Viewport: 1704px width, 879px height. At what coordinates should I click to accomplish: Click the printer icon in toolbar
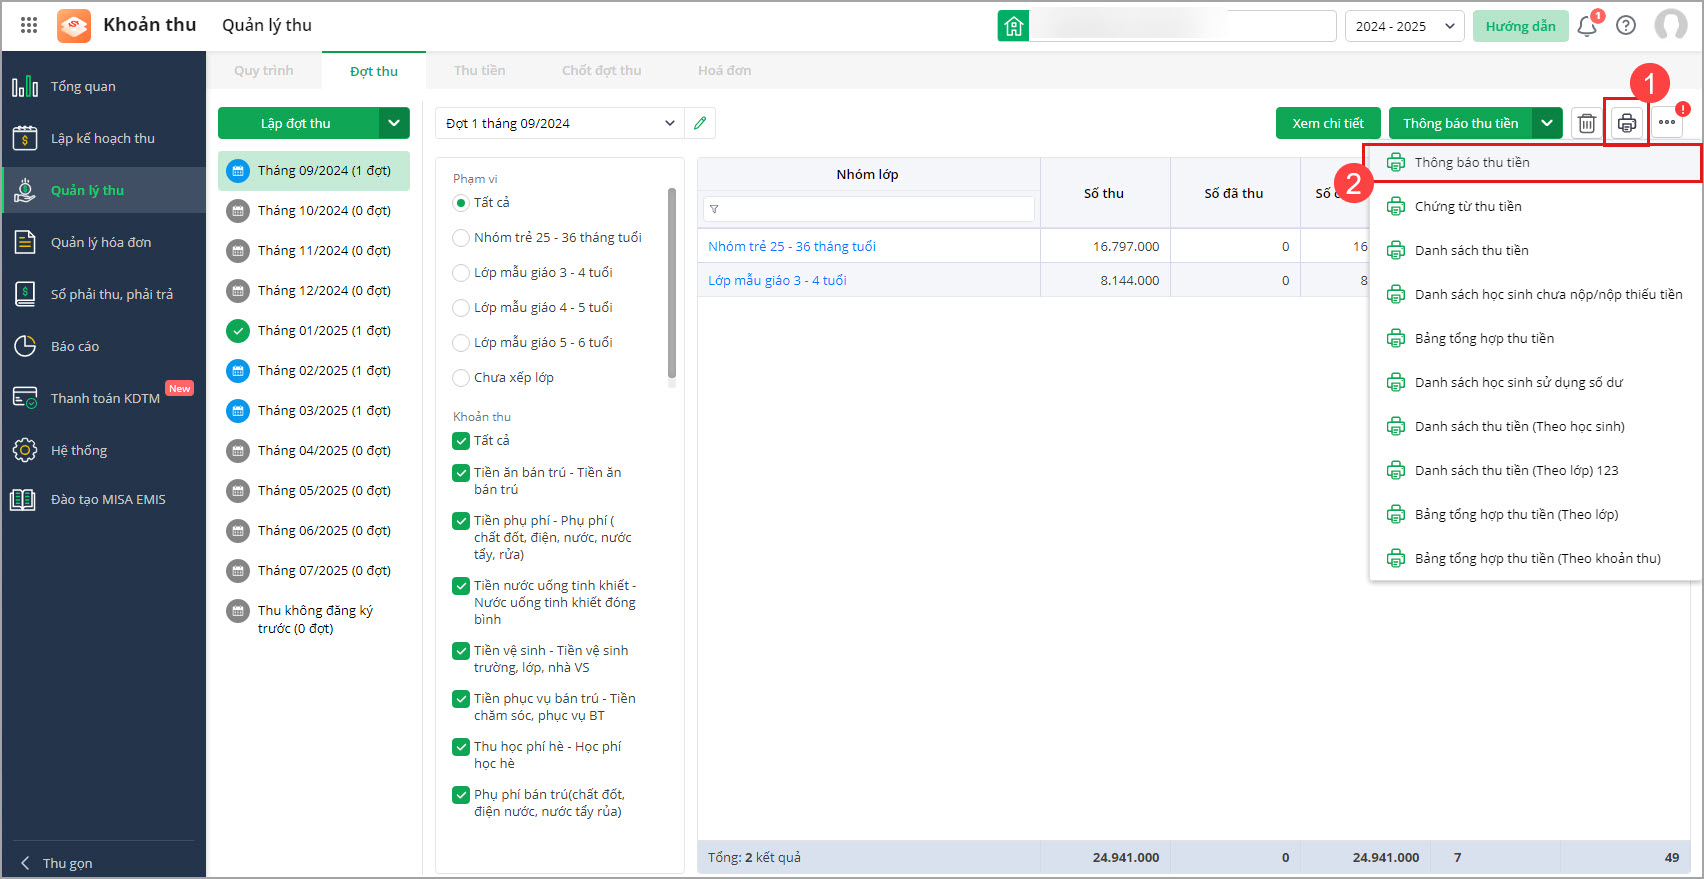coord(1626,123)
